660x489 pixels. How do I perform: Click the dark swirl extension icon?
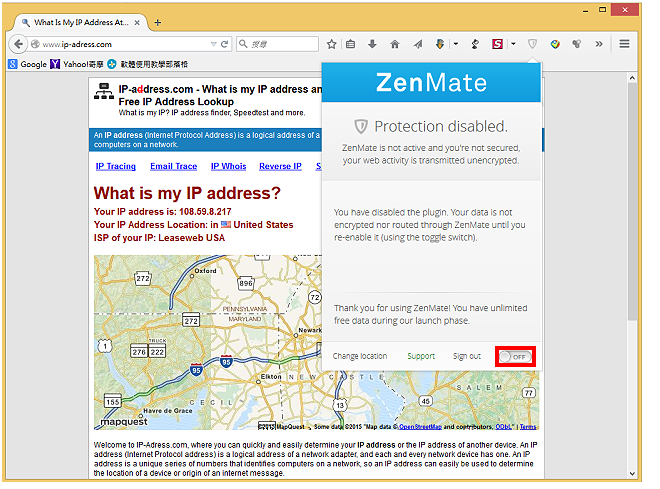tap(475, 44)
